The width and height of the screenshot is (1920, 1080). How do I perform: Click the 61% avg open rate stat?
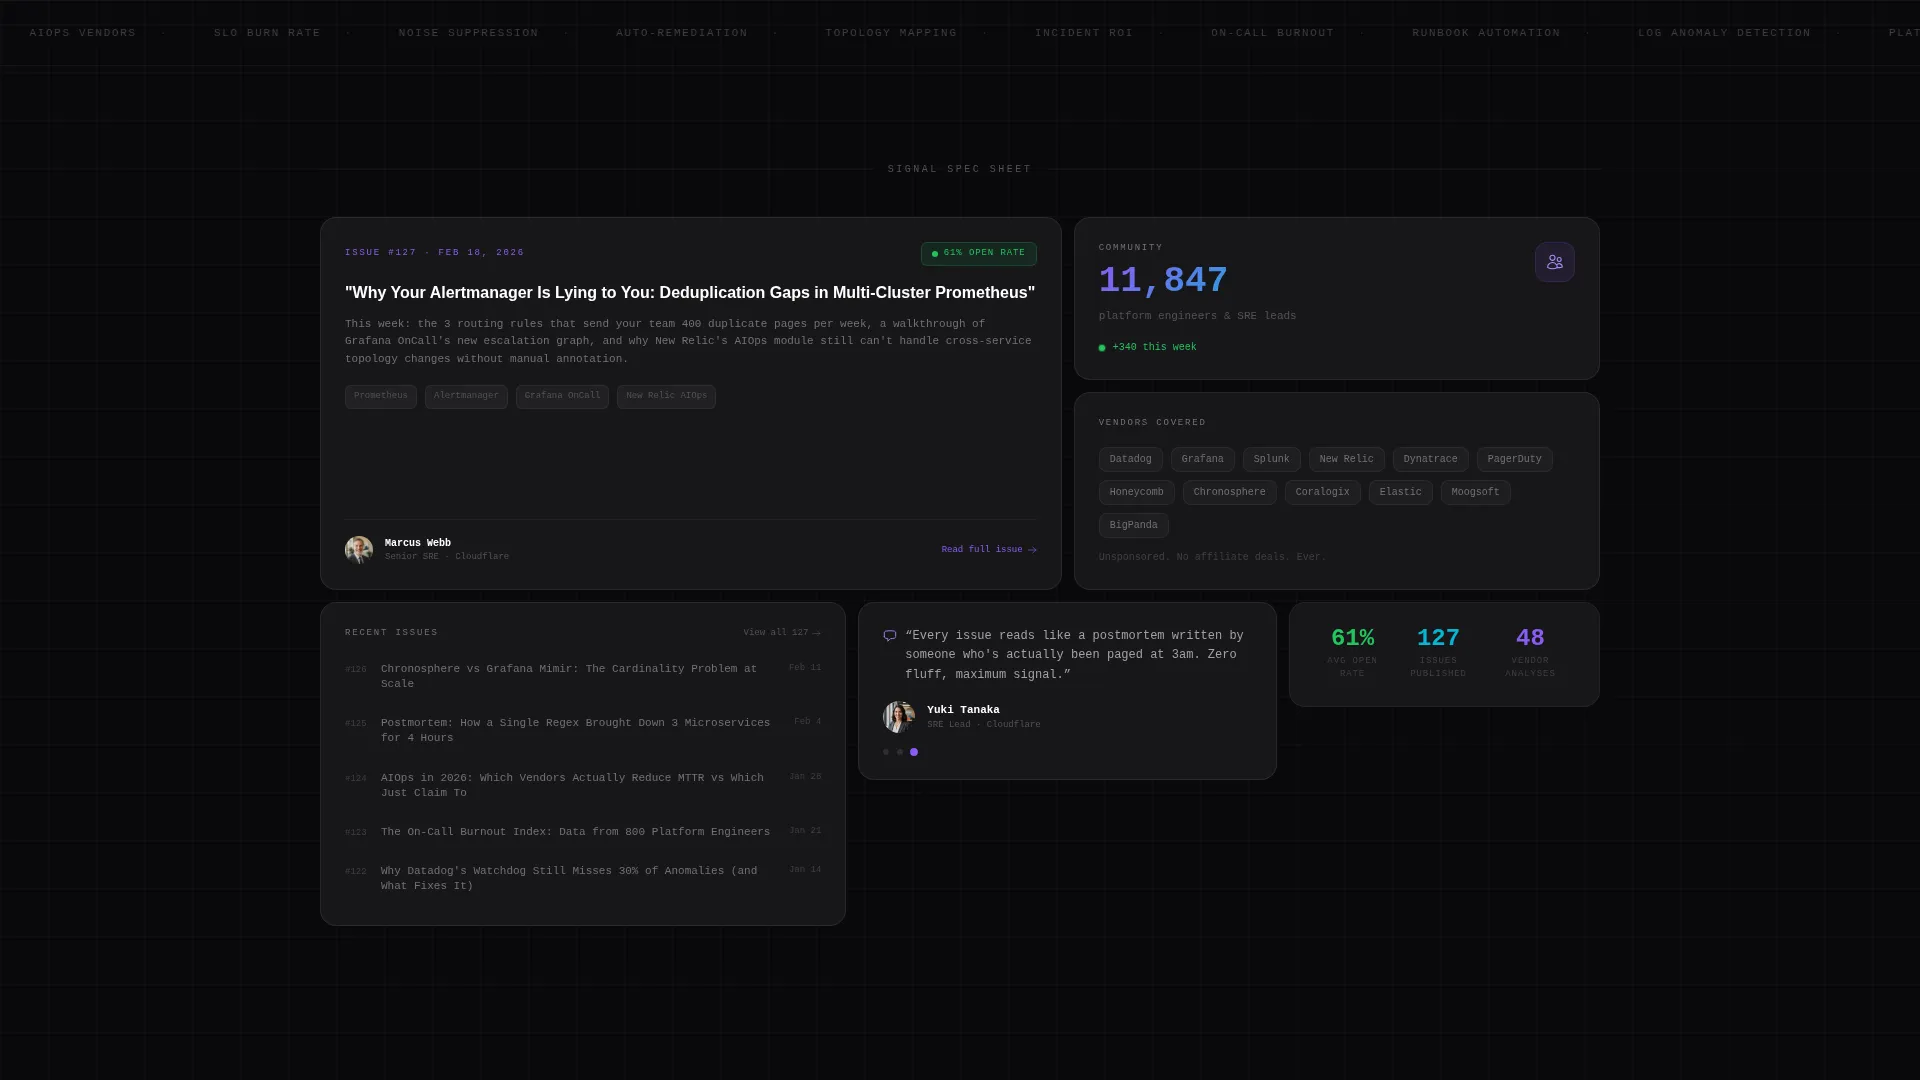pos(1352,653)
